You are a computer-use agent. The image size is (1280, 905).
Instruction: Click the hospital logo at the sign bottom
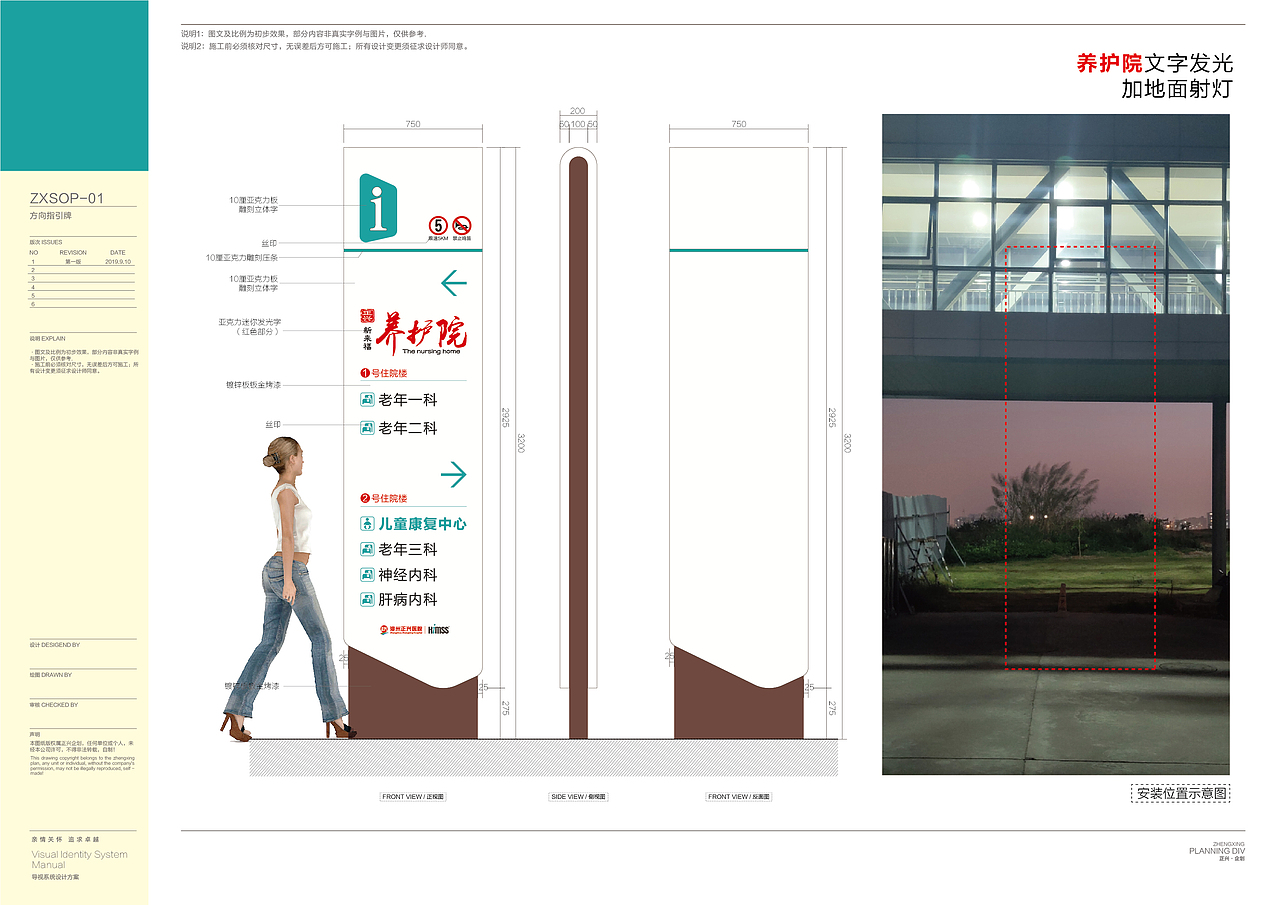(401, 630)
